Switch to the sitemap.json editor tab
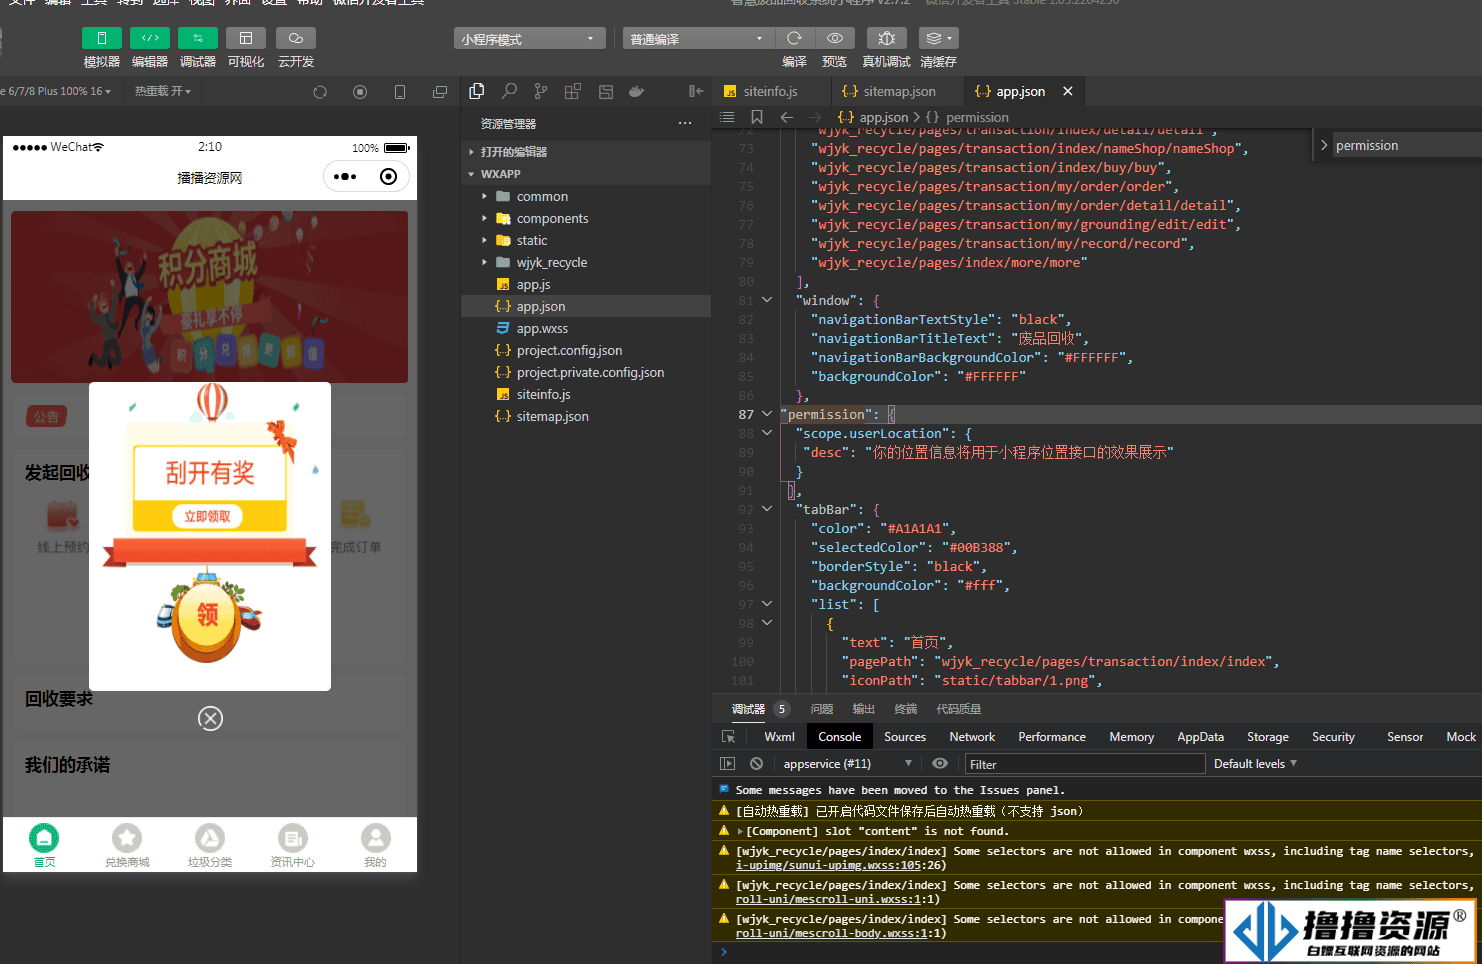Image resolution: width=1482 pixels, height=964 pixels. click(899, 91)
